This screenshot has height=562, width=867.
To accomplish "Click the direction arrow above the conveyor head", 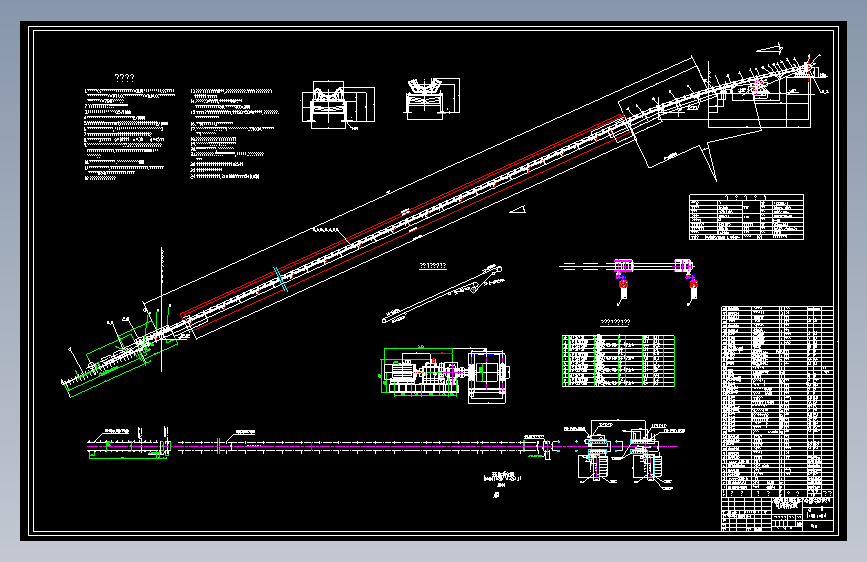I will point(770,49).
